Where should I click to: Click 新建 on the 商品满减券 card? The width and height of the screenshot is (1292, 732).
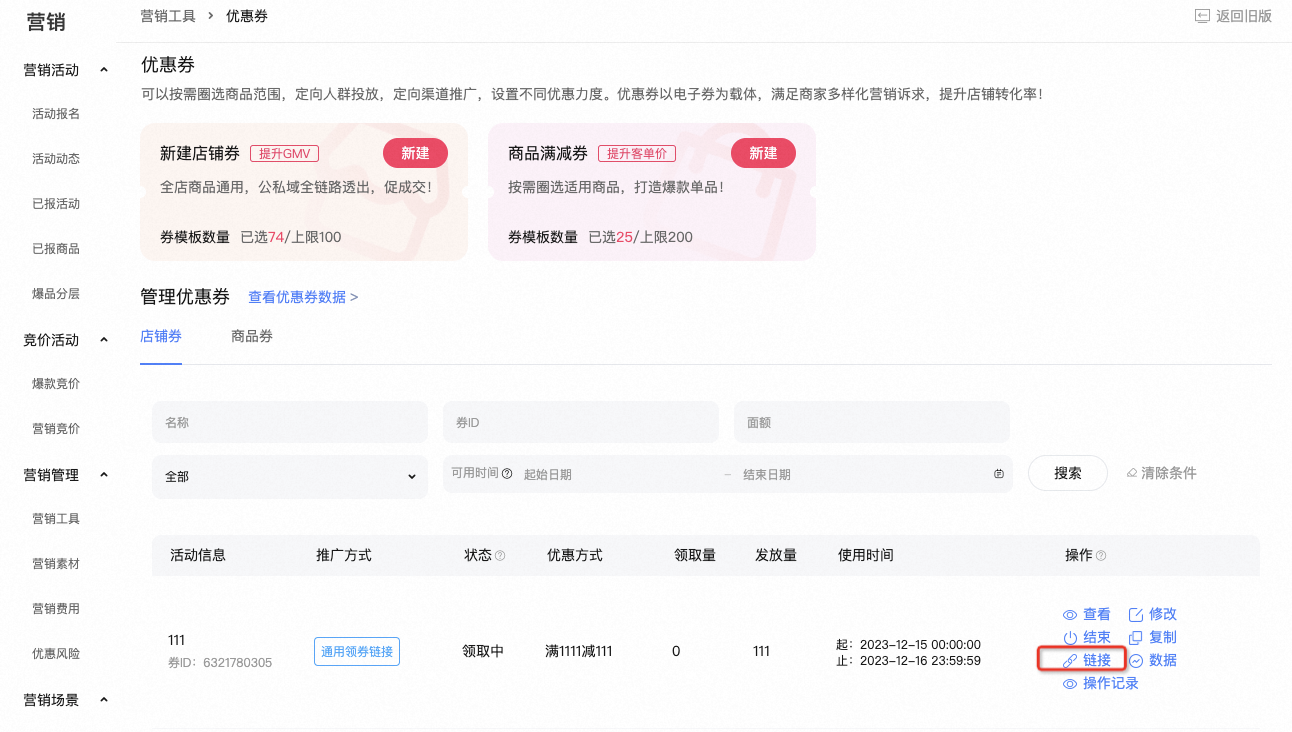click(x=763, y=153)
